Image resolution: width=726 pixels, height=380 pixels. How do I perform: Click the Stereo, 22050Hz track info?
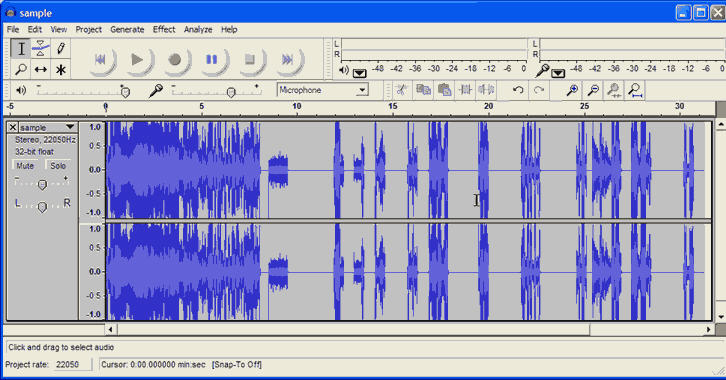[45, 140]
